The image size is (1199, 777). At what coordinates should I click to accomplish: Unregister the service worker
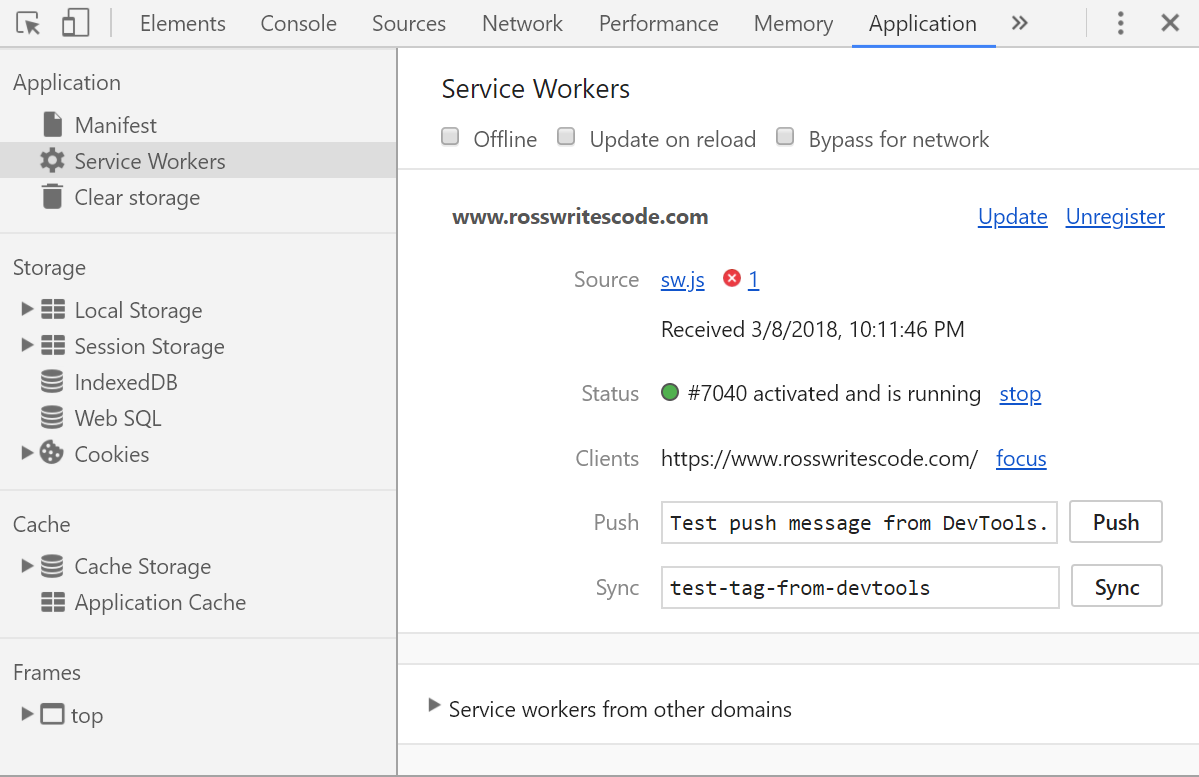pyautogui.click(x=1114, y=216)
